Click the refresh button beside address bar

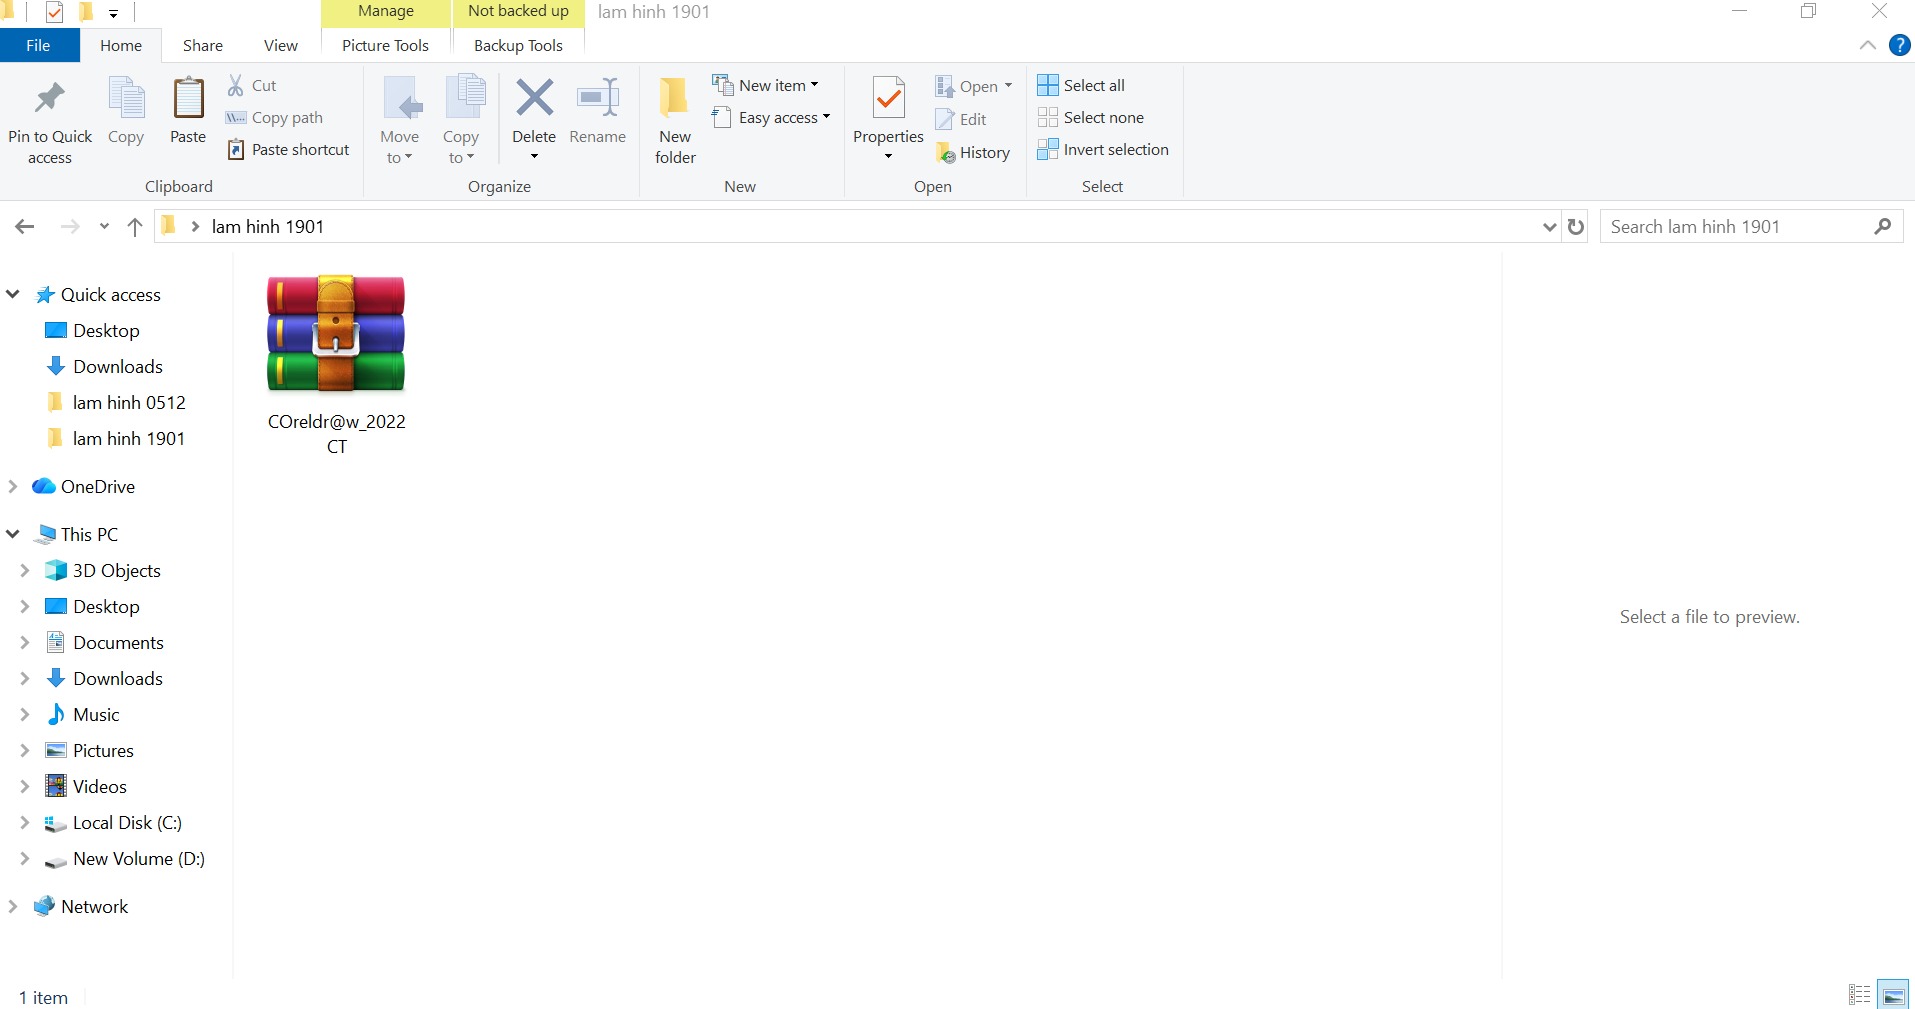pos(1576,227)
